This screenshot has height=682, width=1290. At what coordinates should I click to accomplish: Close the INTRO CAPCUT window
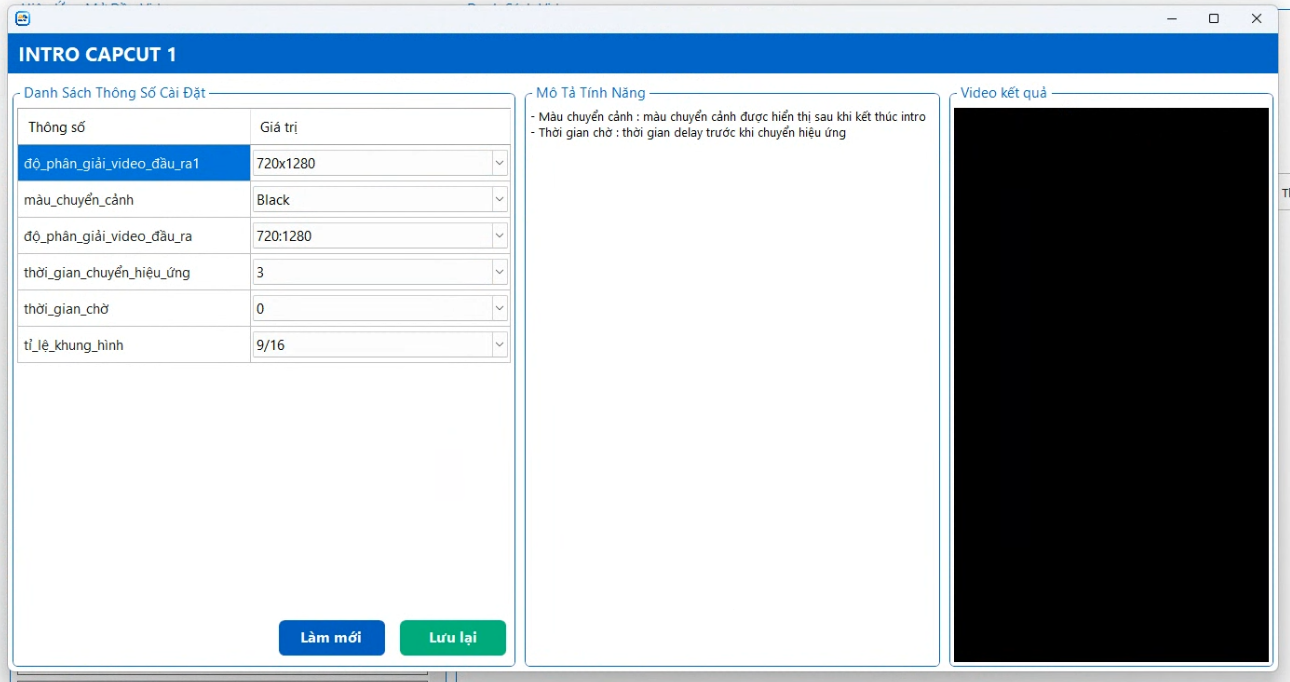[x=1257, y=18]
